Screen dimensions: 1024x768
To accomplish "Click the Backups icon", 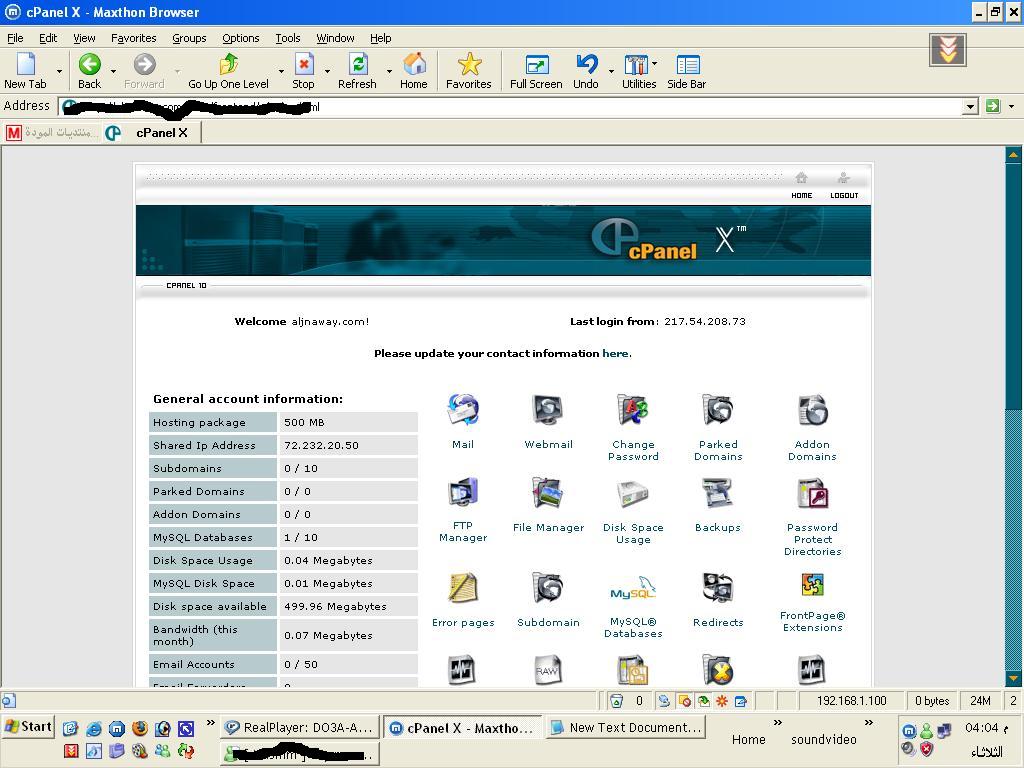I will [x=718, y=494].
